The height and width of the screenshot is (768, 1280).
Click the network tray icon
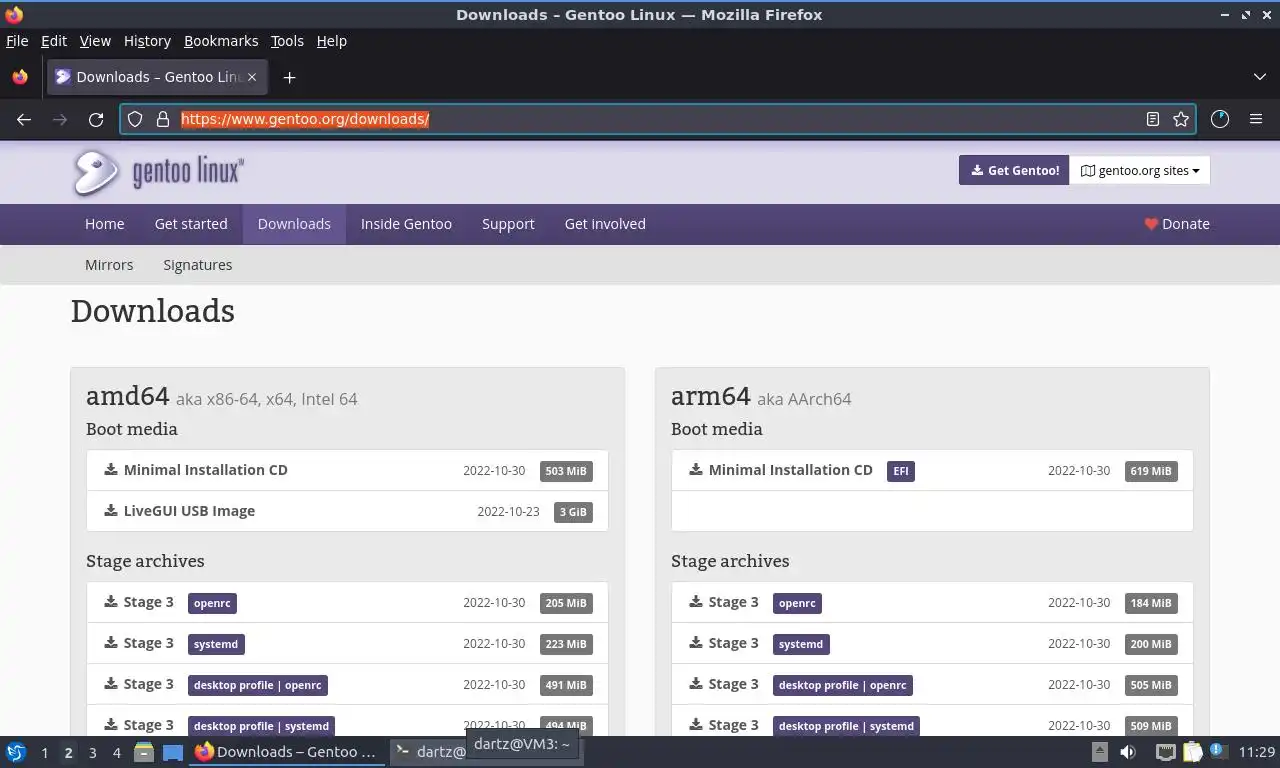pyautogui.click(x=1165, y=752)
